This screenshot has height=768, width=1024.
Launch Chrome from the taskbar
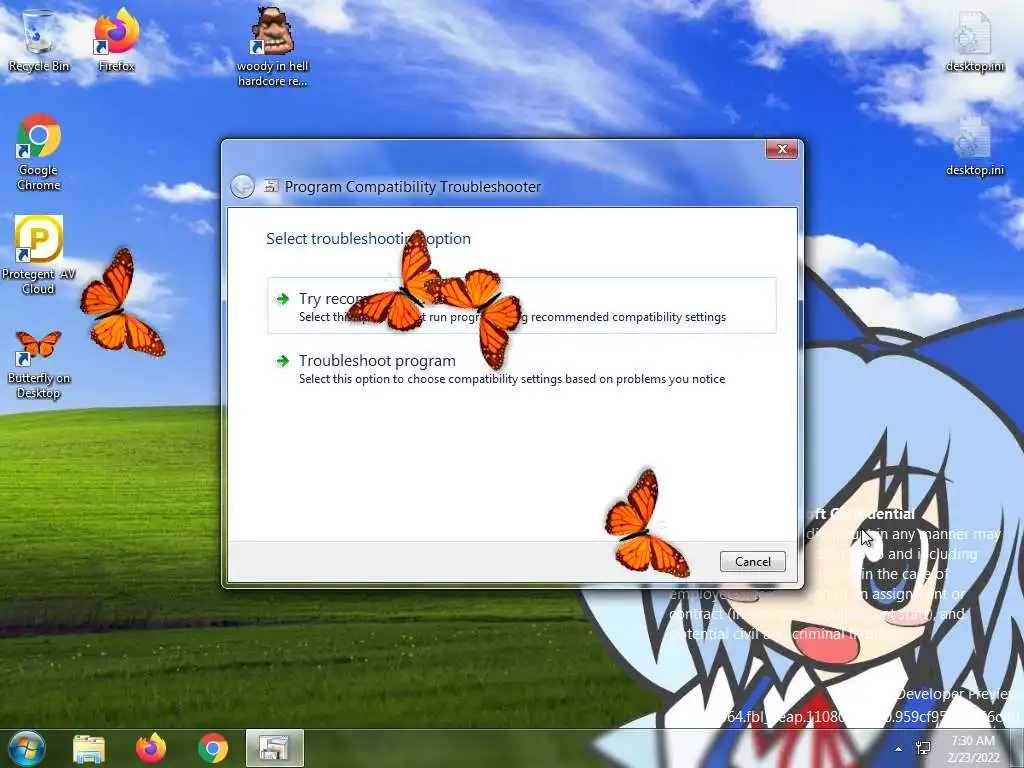(213, 748)
